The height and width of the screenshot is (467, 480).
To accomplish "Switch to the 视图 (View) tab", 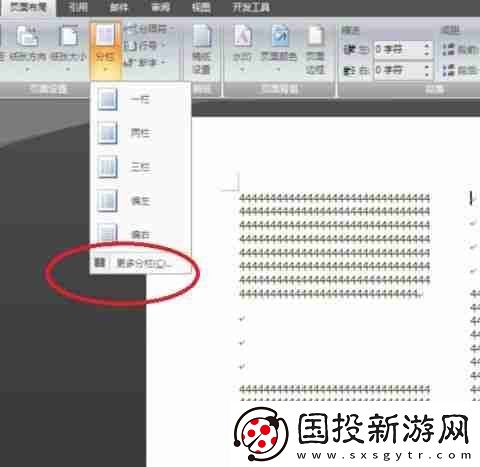I will pyautogui.click(x=201, y=7).
